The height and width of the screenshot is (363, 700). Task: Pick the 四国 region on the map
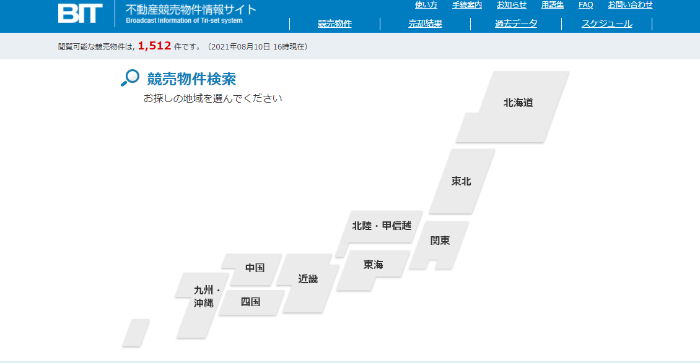[x=250, y=302]
